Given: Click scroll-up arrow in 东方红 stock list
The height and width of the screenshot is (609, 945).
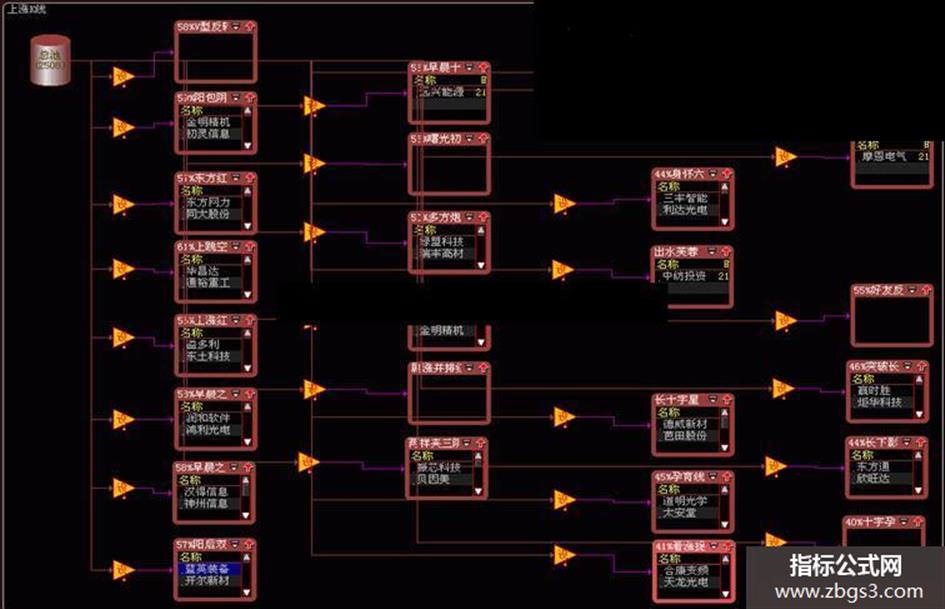Looking at the screenshot, I should coord(247,191).
